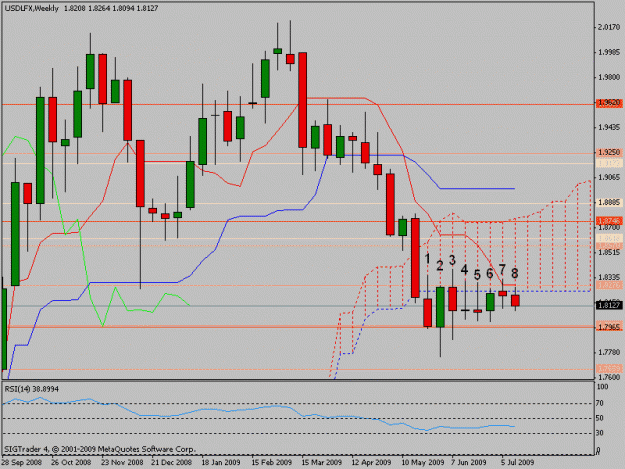The image size is (625, 469).
Task: Click the 2.0170 price axis label
Action: click(x=609, y=27)
